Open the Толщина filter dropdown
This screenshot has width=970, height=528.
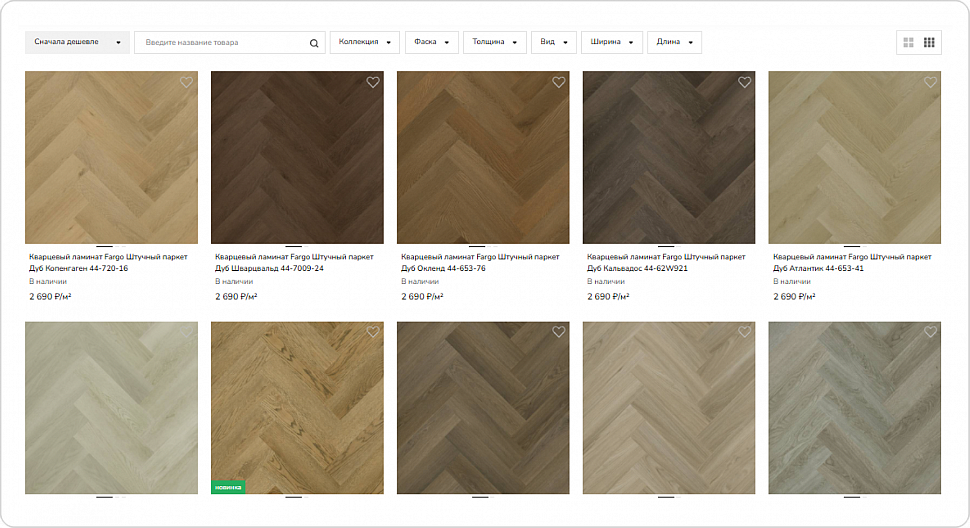[494, 42]
